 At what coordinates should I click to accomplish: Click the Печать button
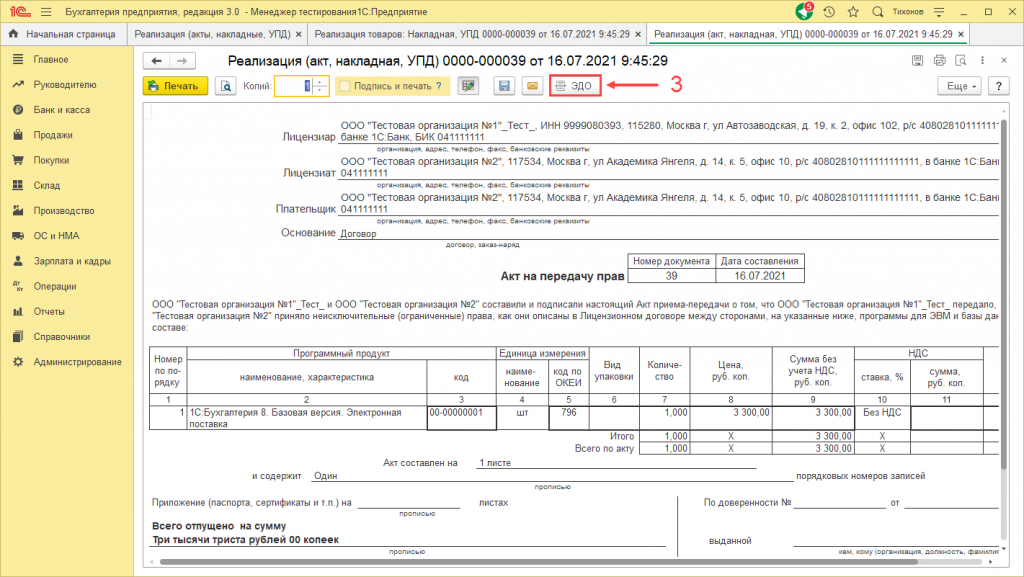175,86
